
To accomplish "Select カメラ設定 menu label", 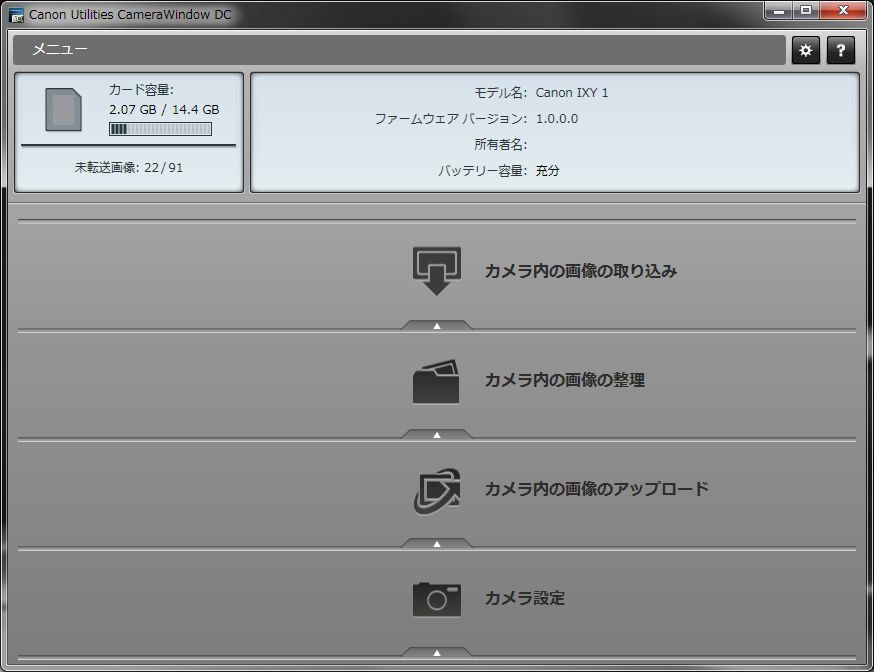I will click(525, 598).
